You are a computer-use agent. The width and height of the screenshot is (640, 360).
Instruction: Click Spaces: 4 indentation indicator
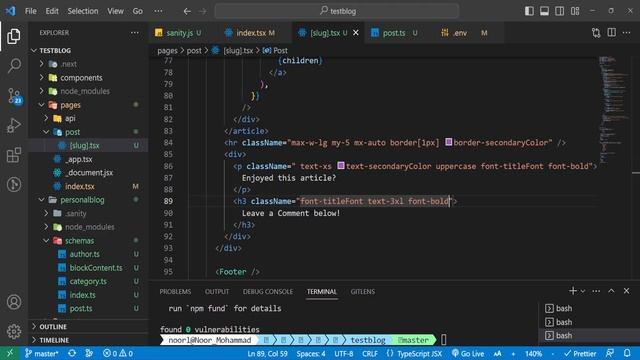click(x=311, y=353)
